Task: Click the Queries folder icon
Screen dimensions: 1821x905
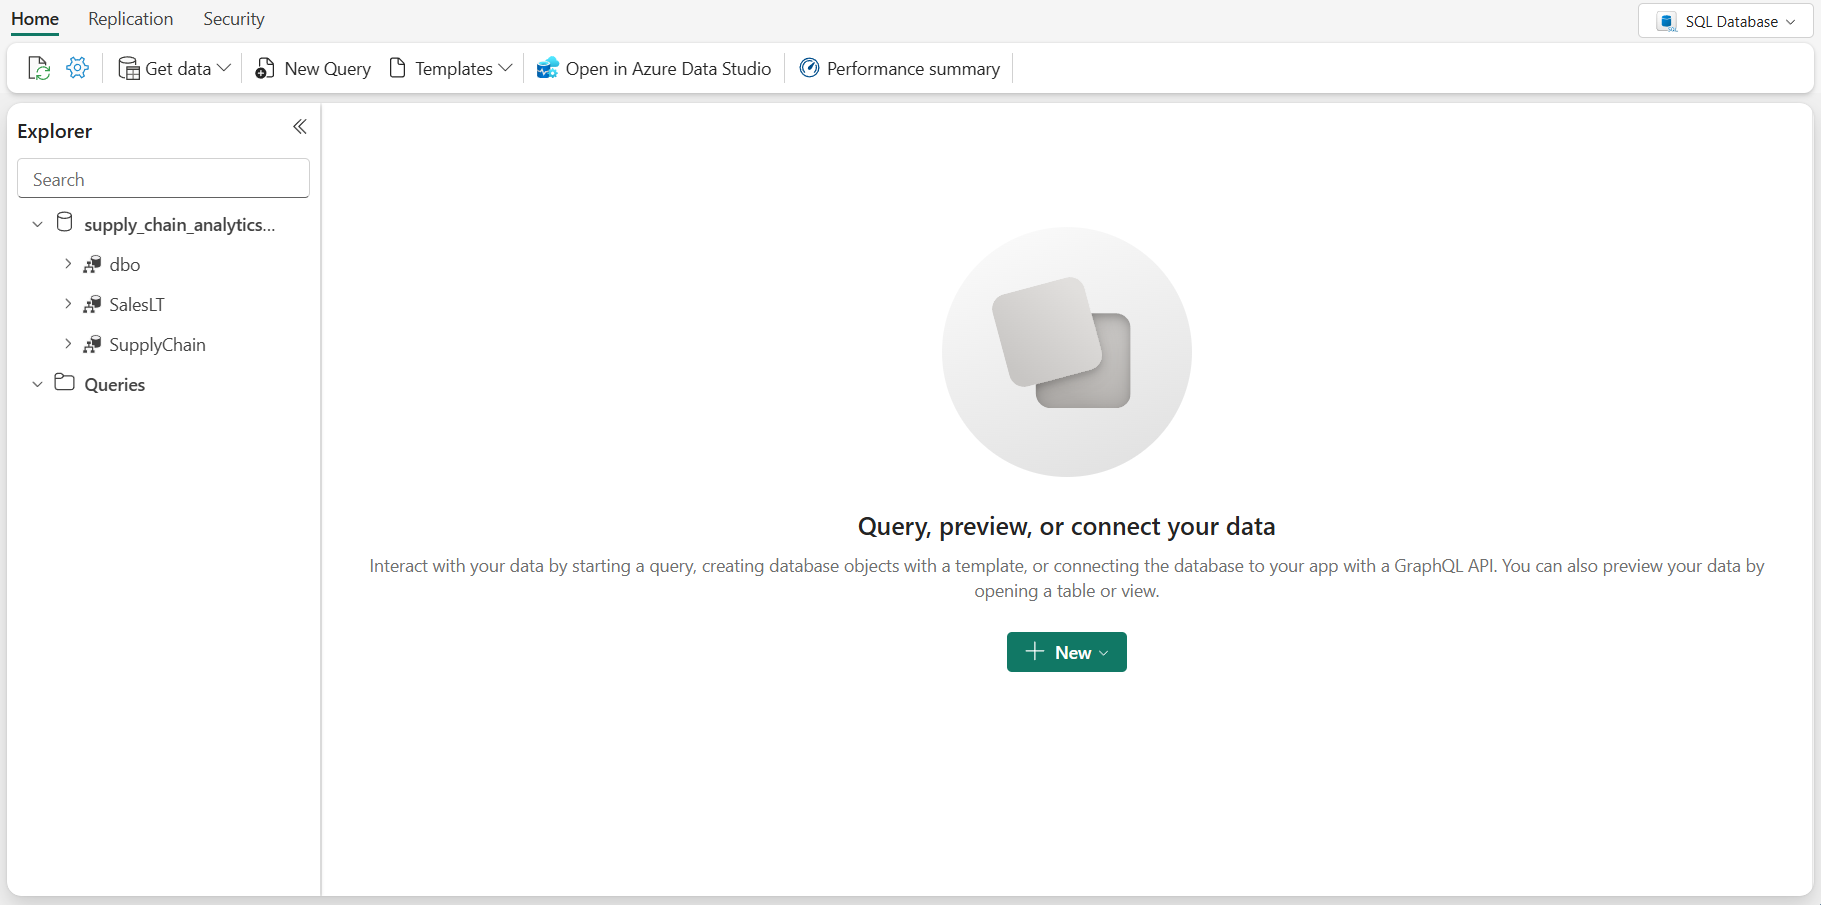Action: (65, 383)
